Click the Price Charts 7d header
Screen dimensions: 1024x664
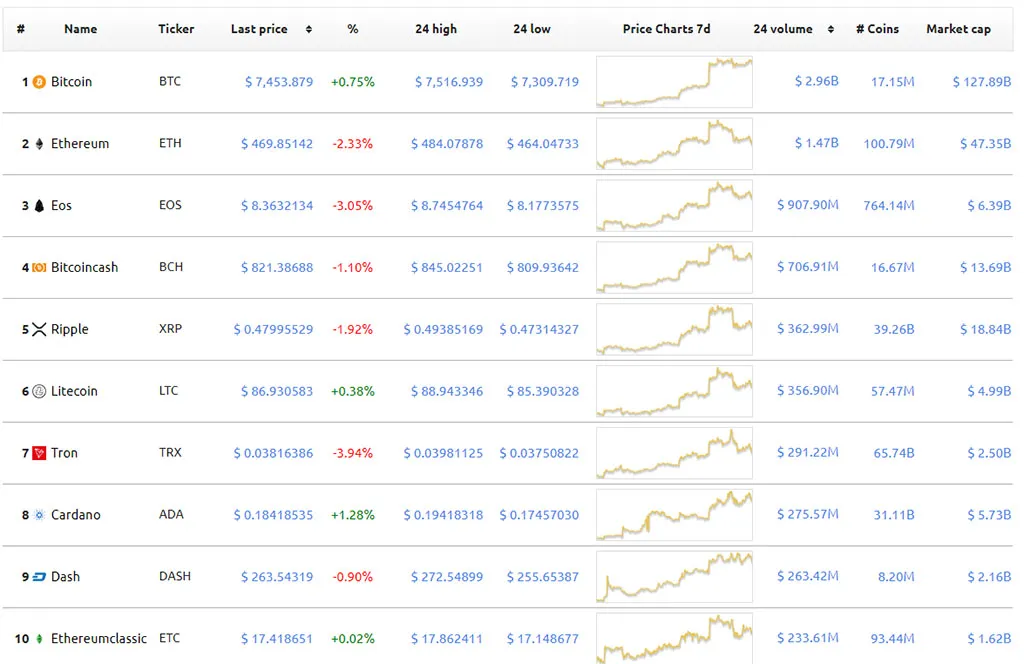(666, 29)
